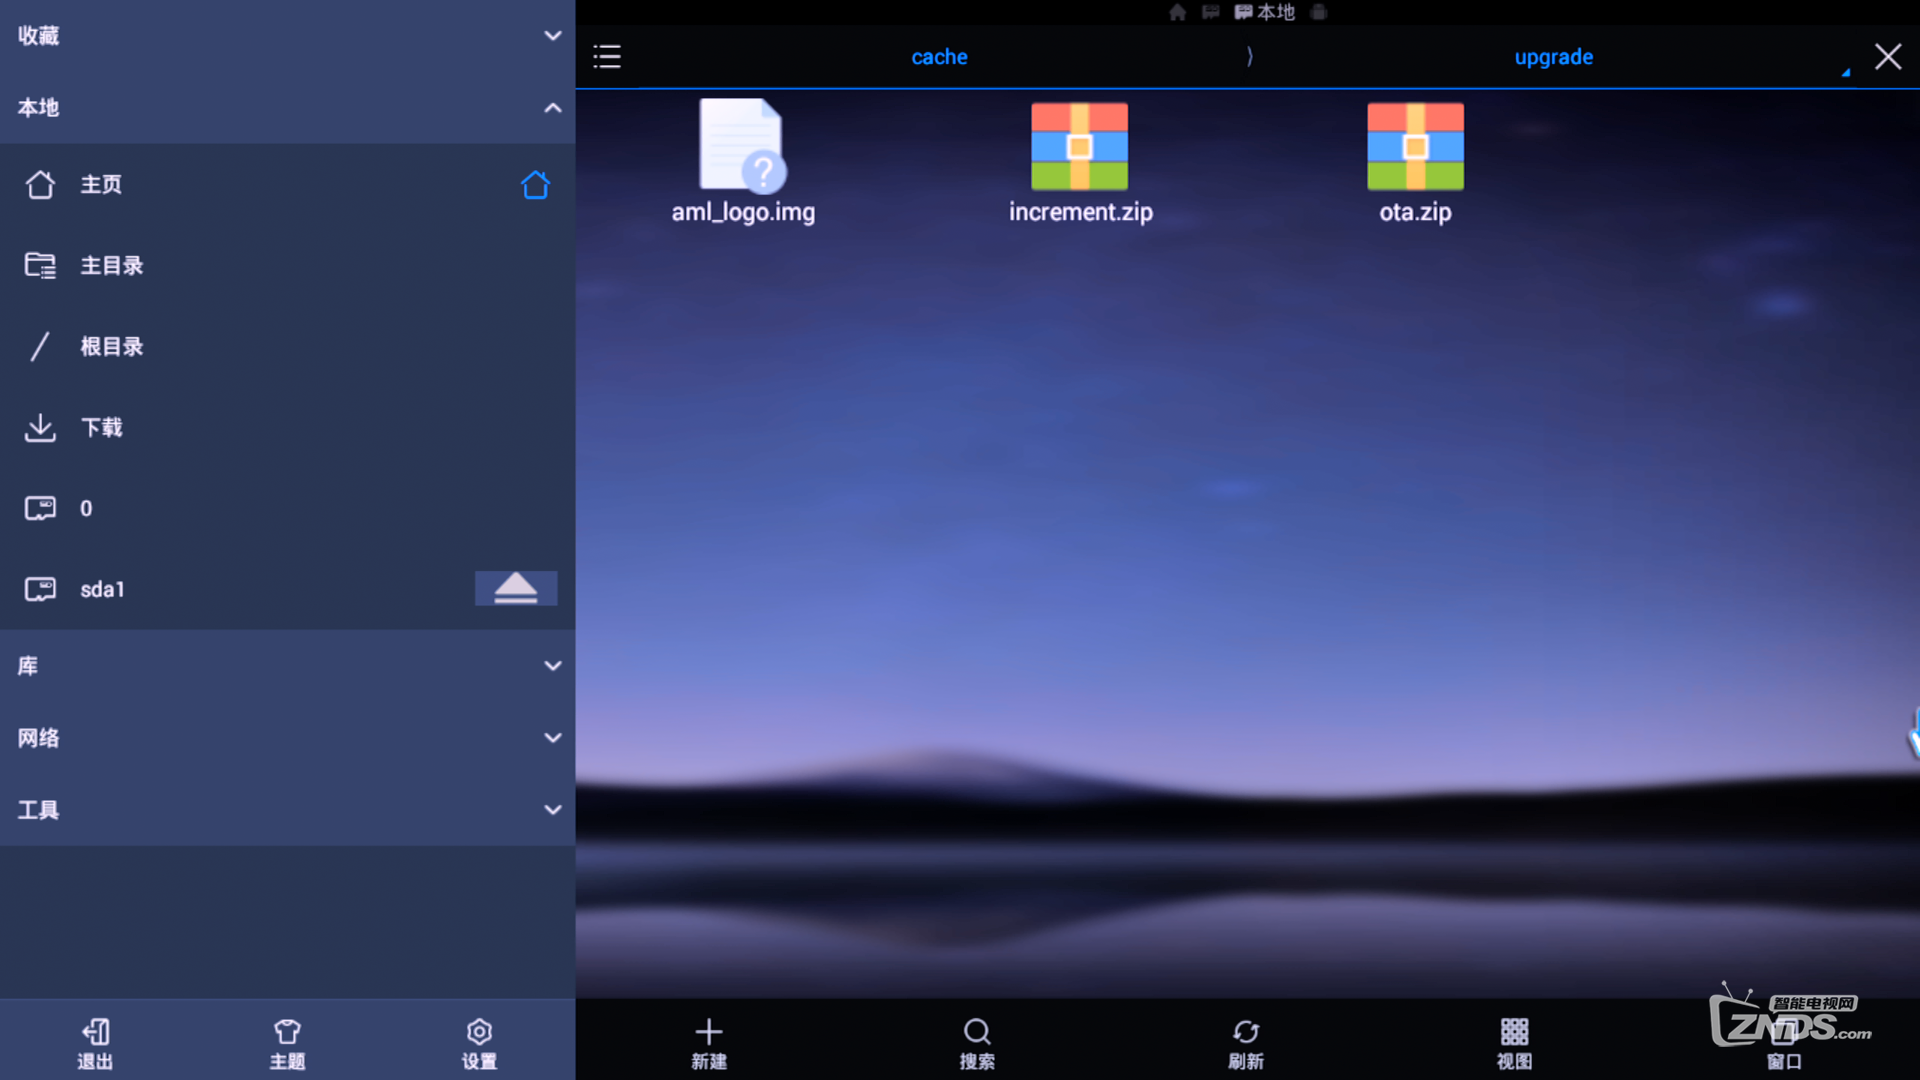Select the cache tab
The height and width of the screenshot is (1080, 1920).
pyautogui.click(x=939, y=57)
